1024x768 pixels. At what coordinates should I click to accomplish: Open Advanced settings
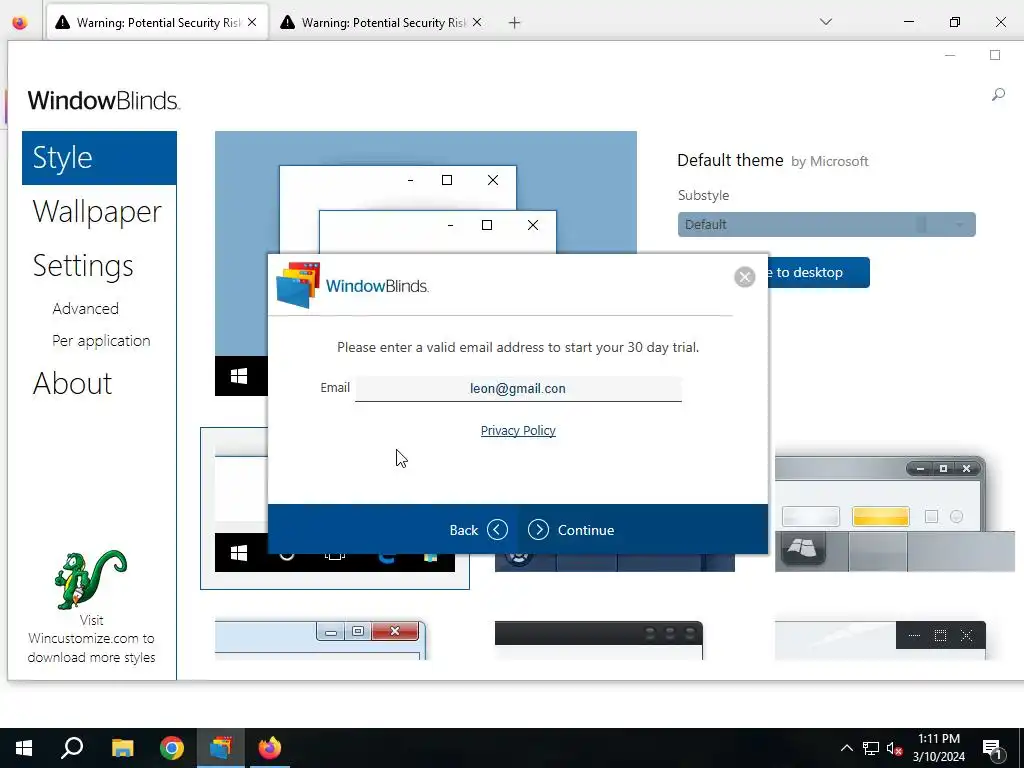point(86,308)
